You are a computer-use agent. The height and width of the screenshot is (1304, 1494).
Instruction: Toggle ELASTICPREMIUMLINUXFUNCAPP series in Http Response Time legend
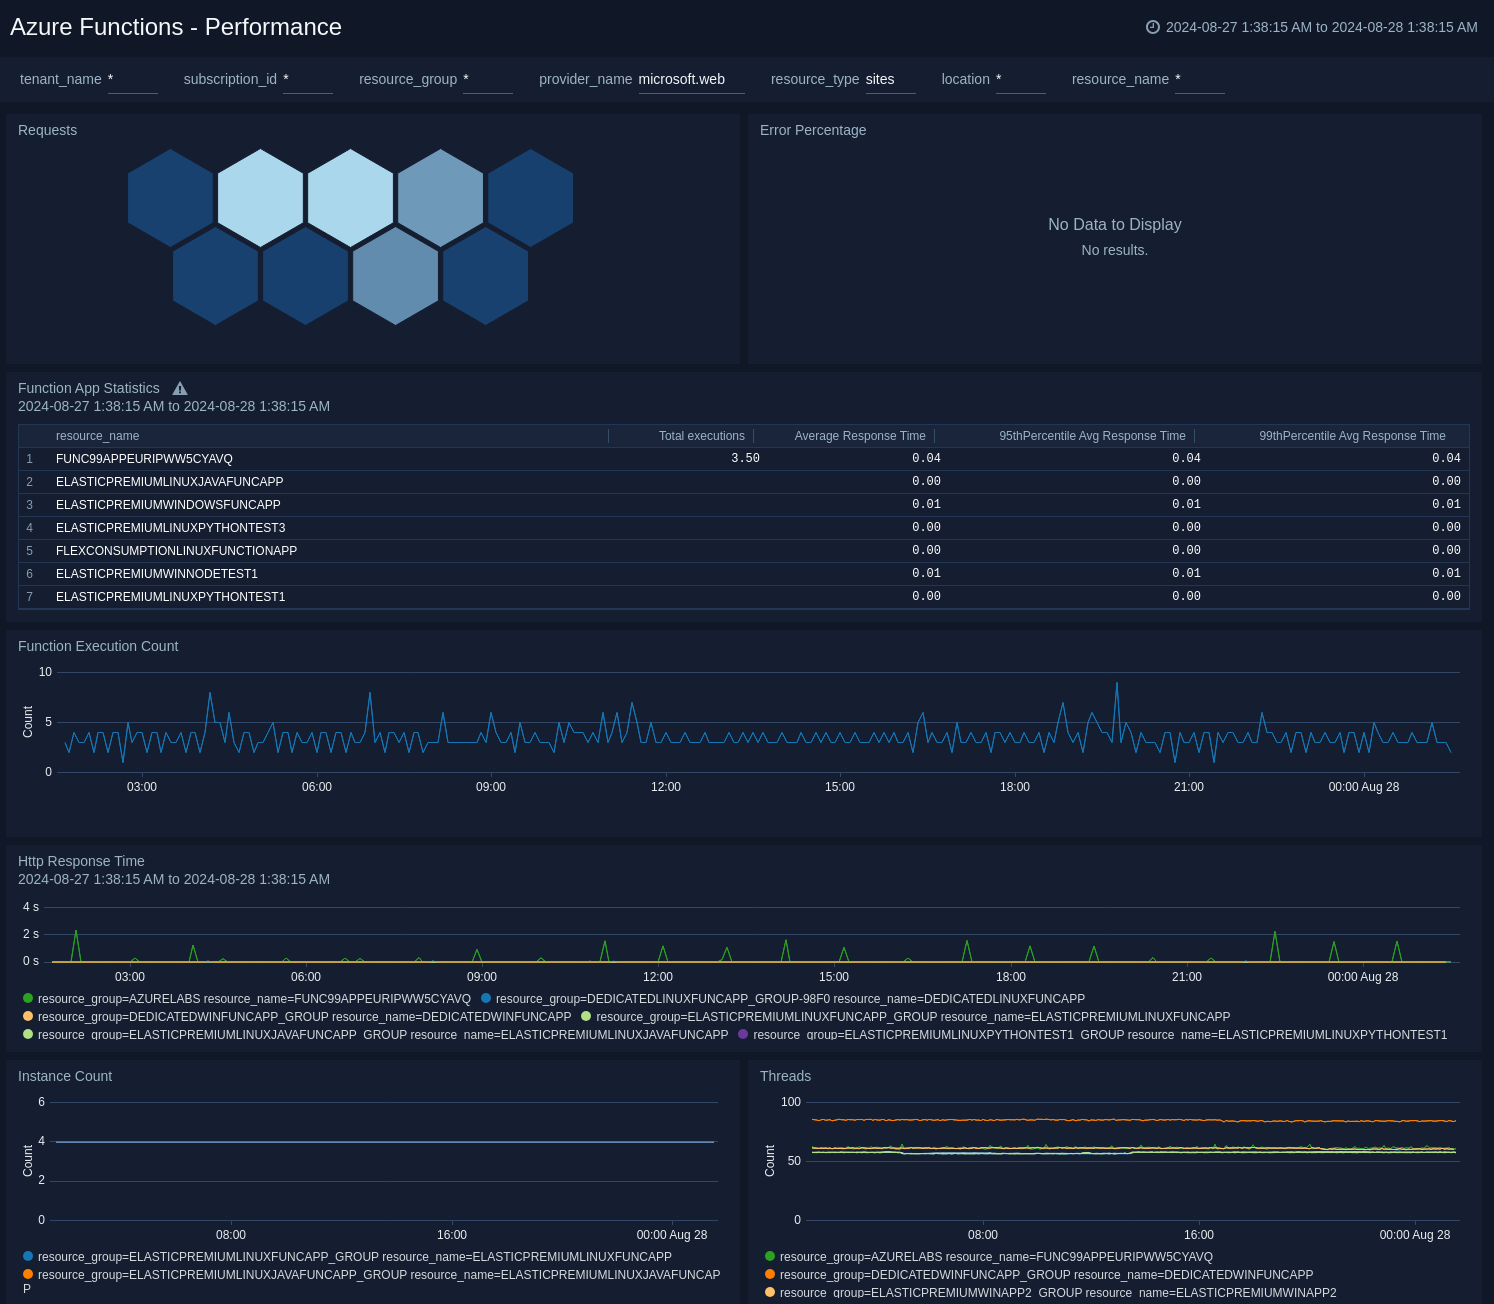[x=906, y=1017]
